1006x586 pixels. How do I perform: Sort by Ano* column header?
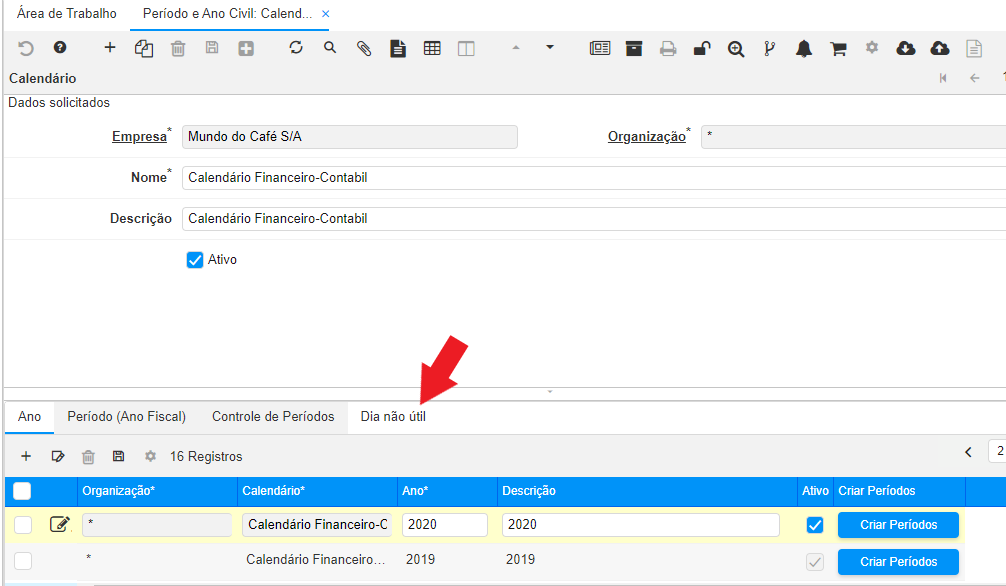[447, 491]
